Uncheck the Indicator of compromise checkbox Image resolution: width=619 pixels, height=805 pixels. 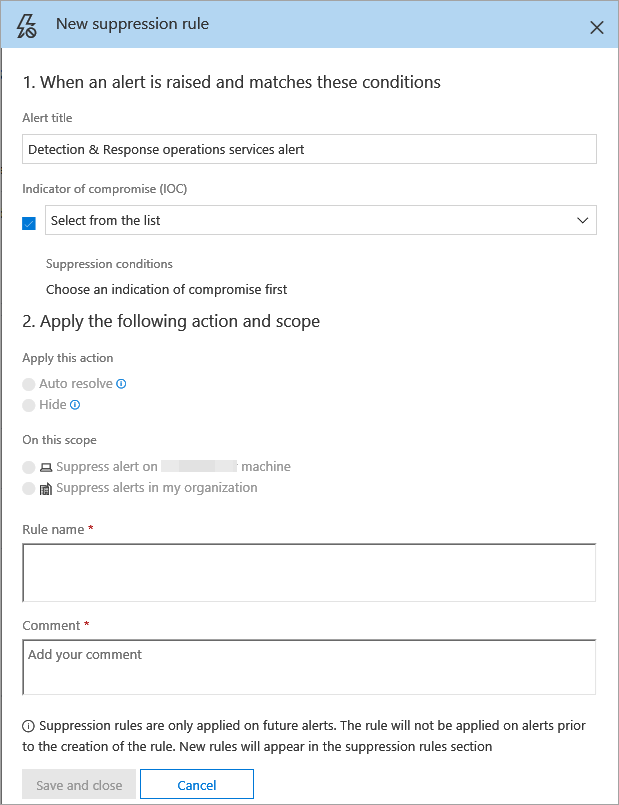click(29, 223)
